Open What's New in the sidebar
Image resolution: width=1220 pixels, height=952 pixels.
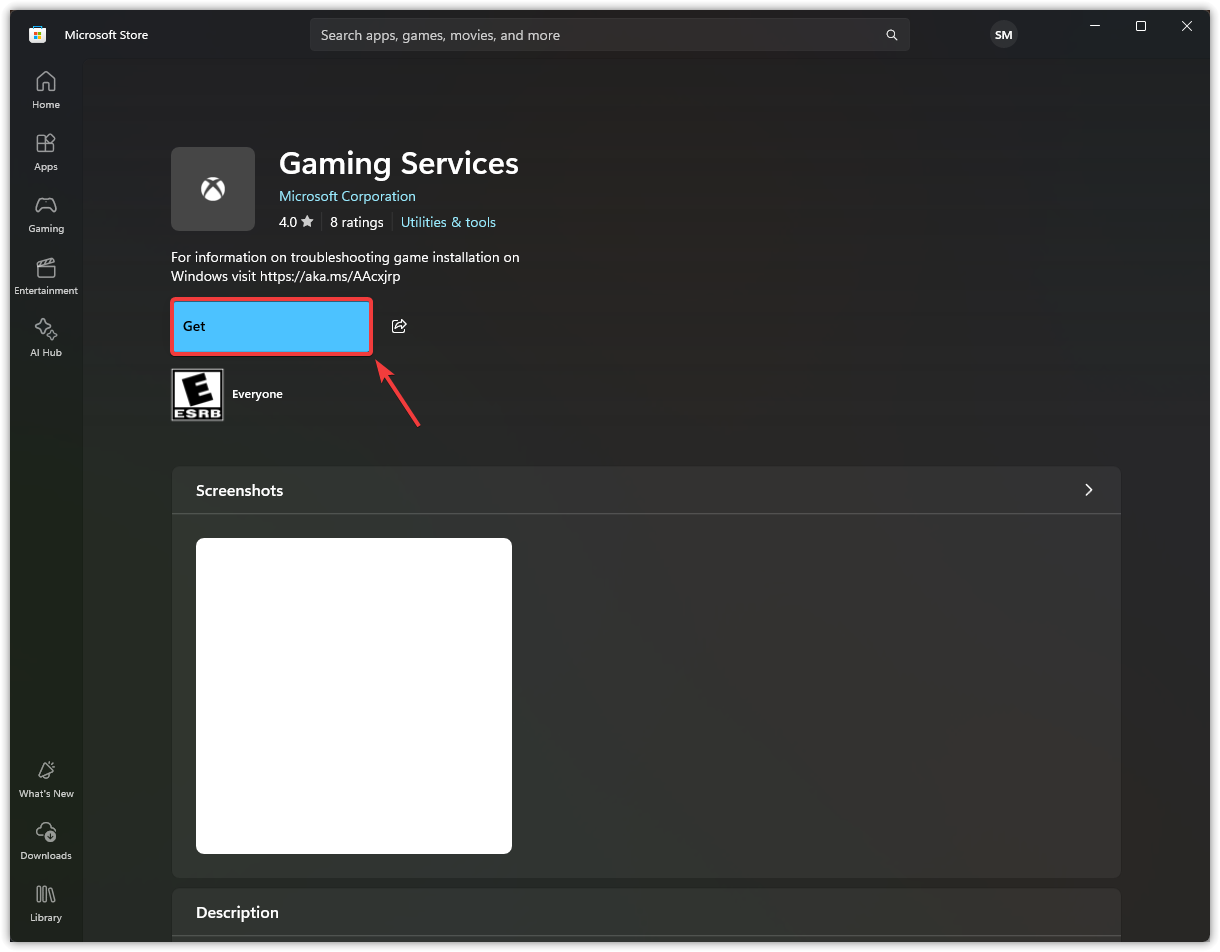[46, 779]
